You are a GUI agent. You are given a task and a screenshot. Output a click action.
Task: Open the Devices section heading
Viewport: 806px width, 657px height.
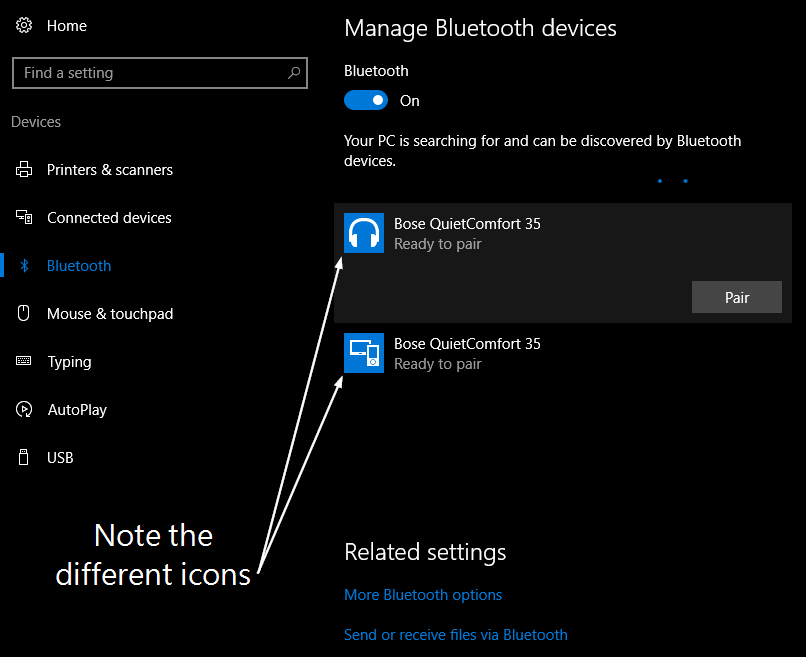pos(35,121)
